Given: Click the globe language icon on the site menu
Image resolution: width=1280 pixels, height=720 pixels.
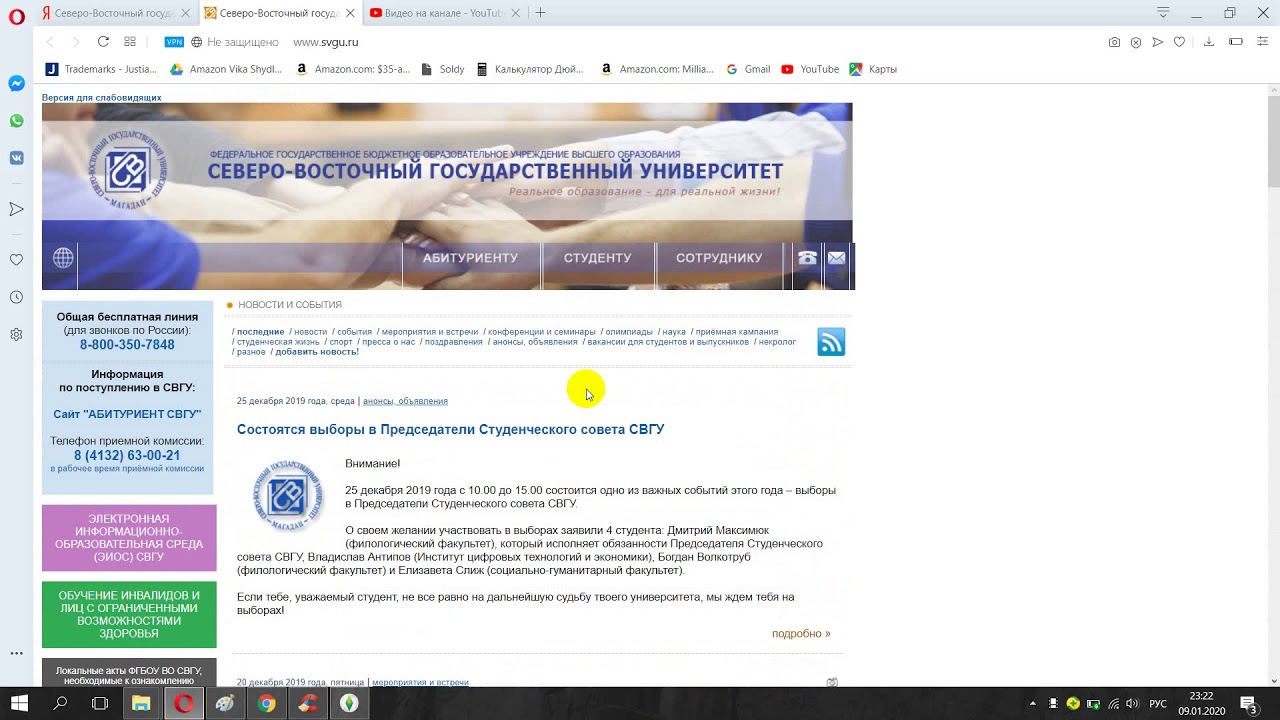Looking at the screenshot, I should 63,258.
